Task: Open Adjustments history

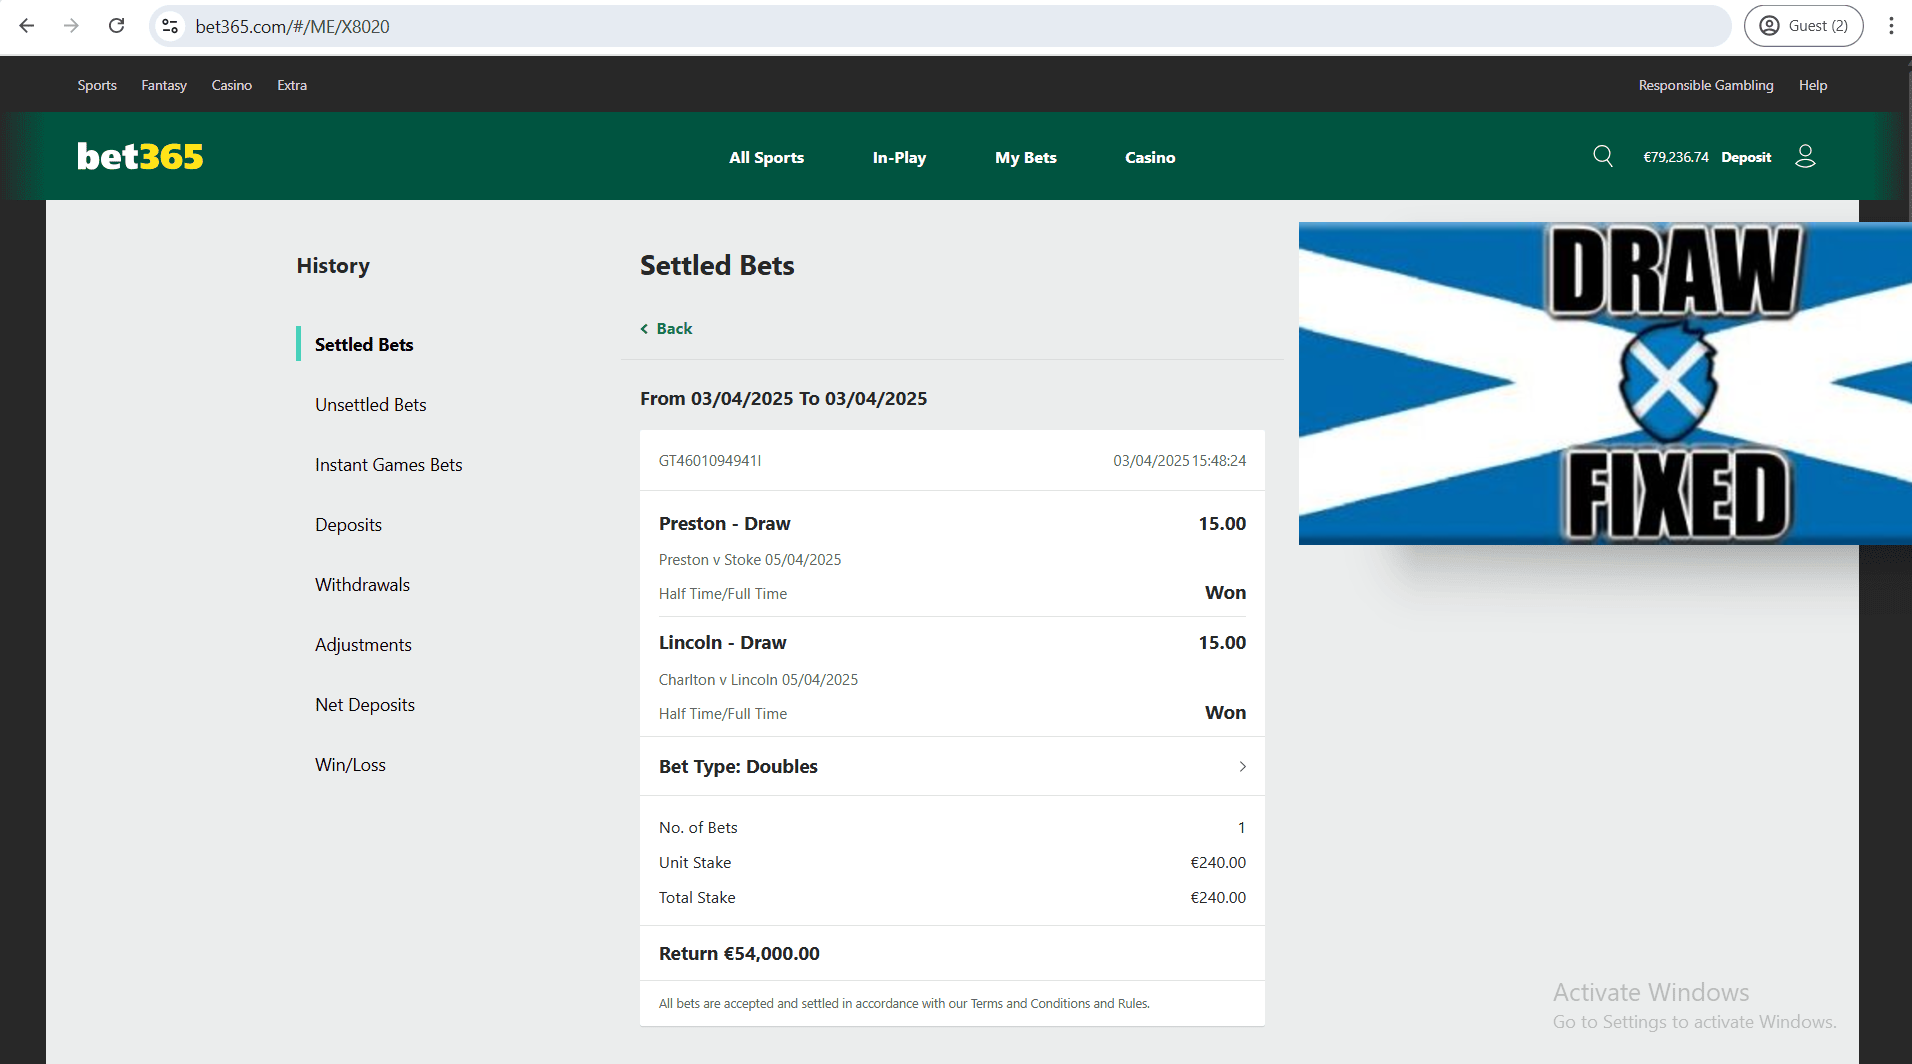Action: coord(363,644)
